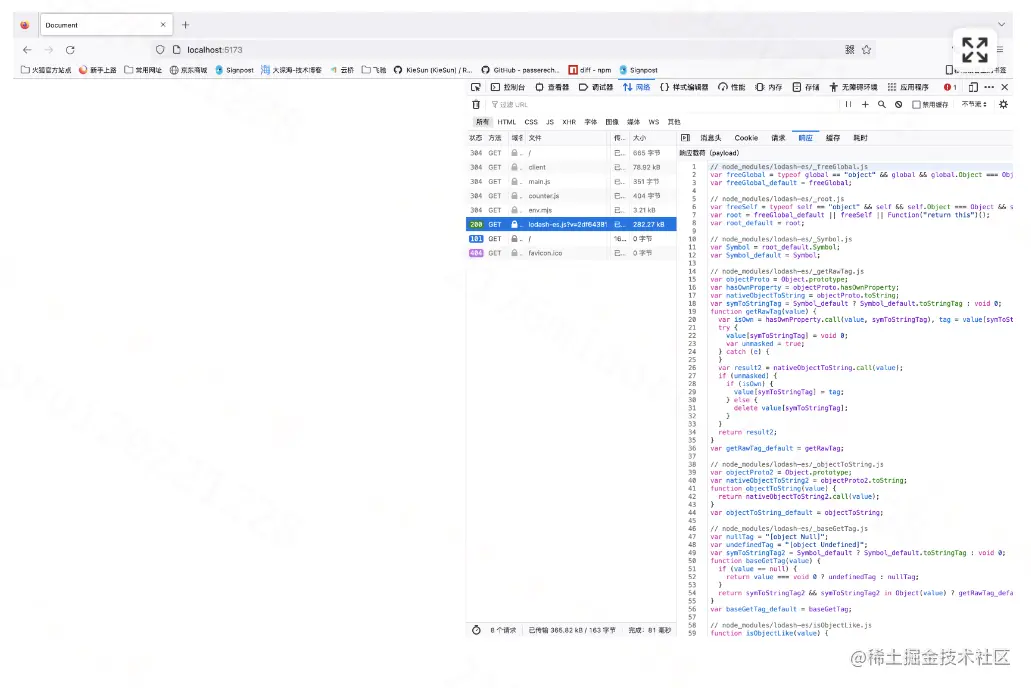Select the 网络 network panel
The height and width of the screenshot is (688, 1031).
point(636,87)
